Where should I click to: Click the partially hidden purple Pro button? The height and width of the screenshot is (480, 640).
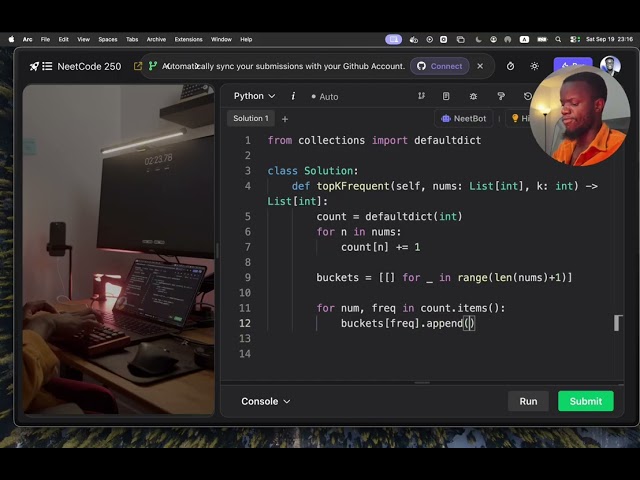572,65
